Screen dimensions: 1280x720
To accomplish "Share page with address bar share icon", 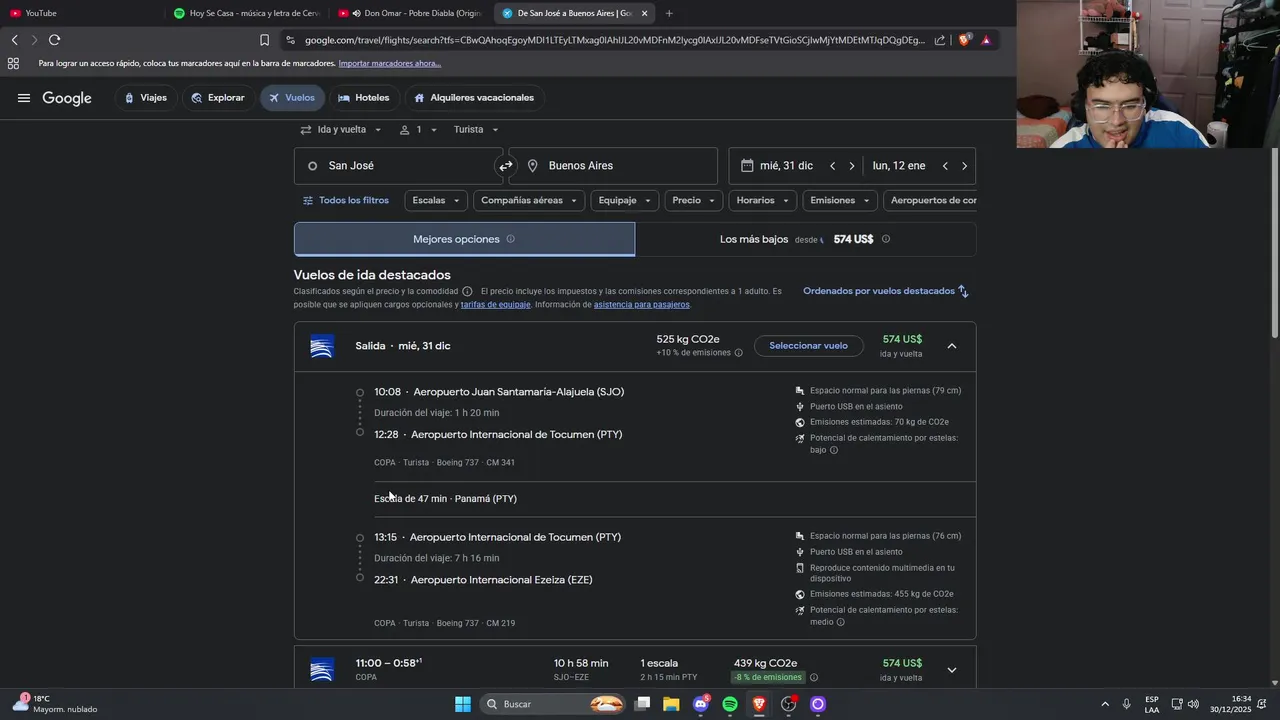I will [x=940, y=40].
